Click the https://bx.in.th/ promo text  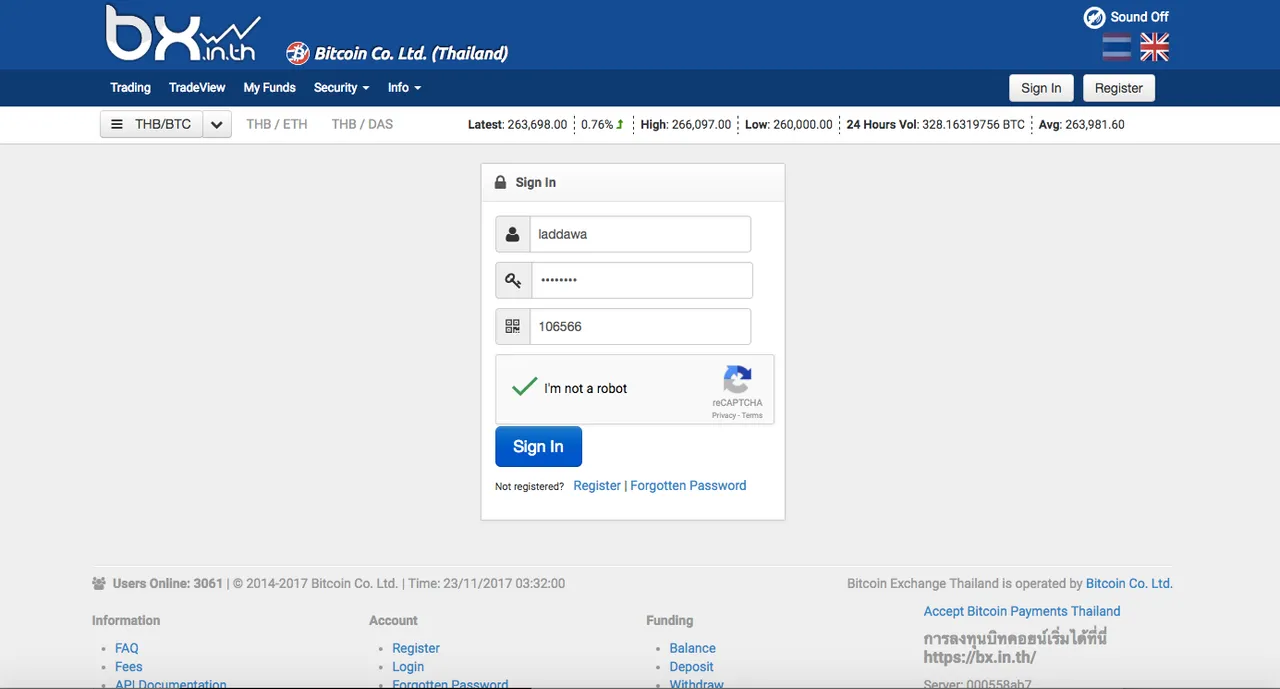[980, 657]
